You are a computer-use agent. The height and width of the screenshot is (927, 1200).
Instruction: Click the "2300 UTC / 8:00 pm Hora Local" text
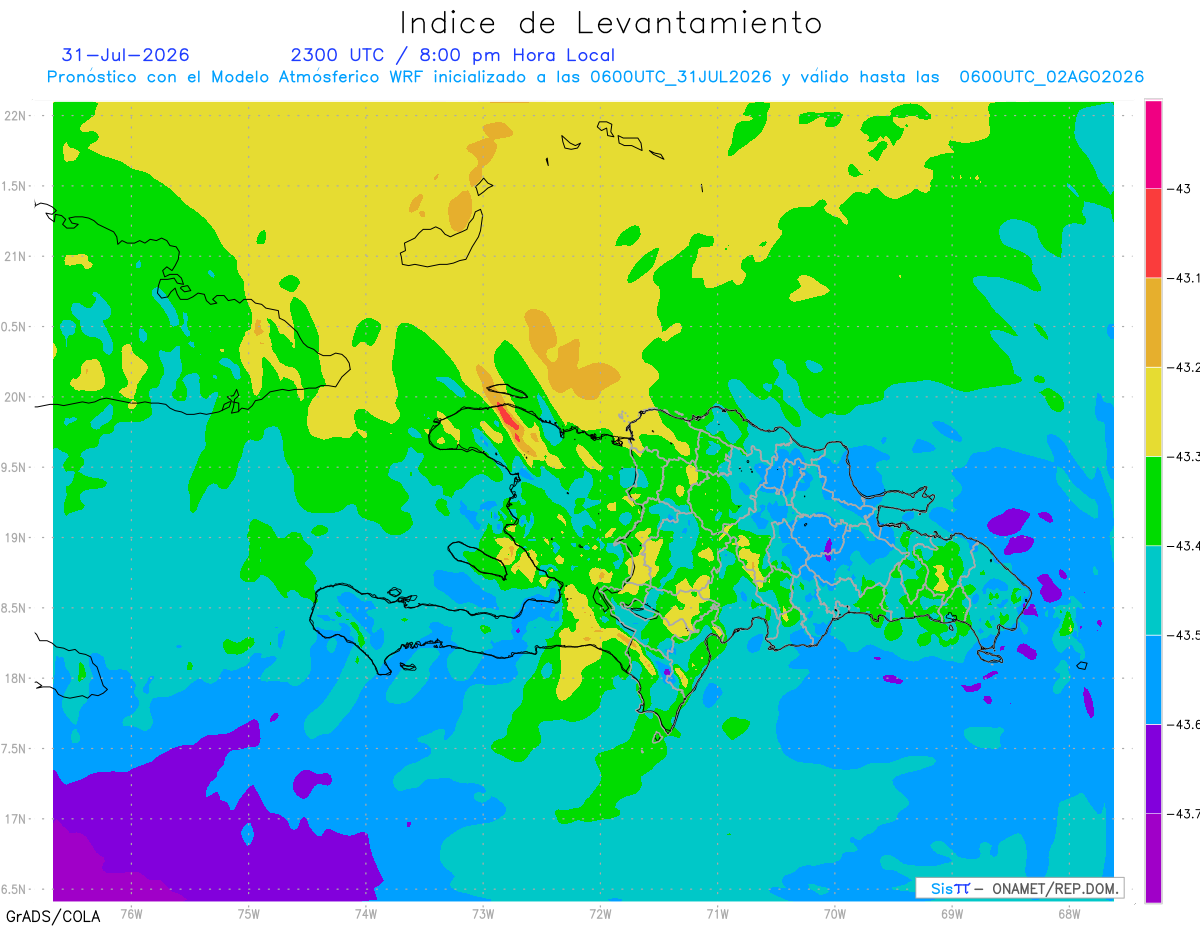[x=453, y=55]
